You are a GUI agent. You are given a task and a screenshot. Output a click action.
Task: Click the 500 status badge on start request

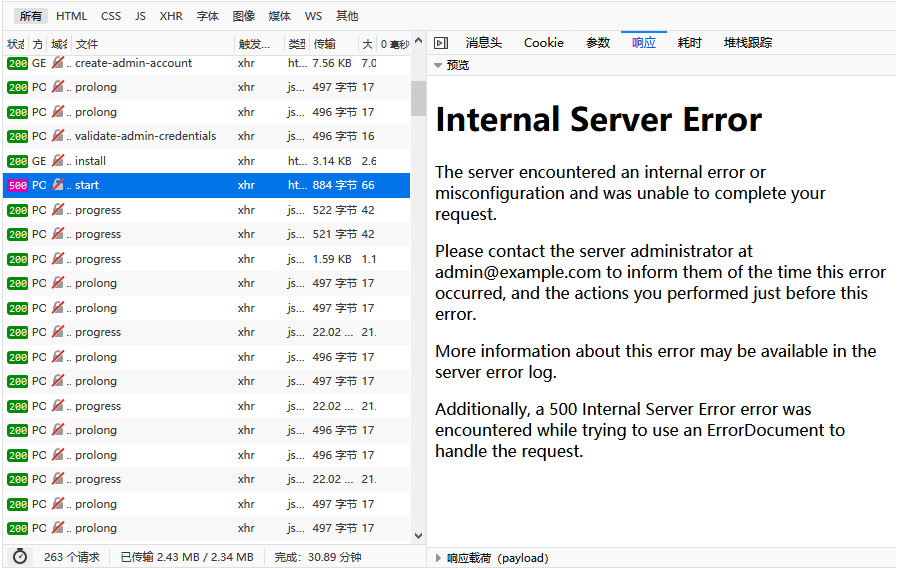(17, 185)
